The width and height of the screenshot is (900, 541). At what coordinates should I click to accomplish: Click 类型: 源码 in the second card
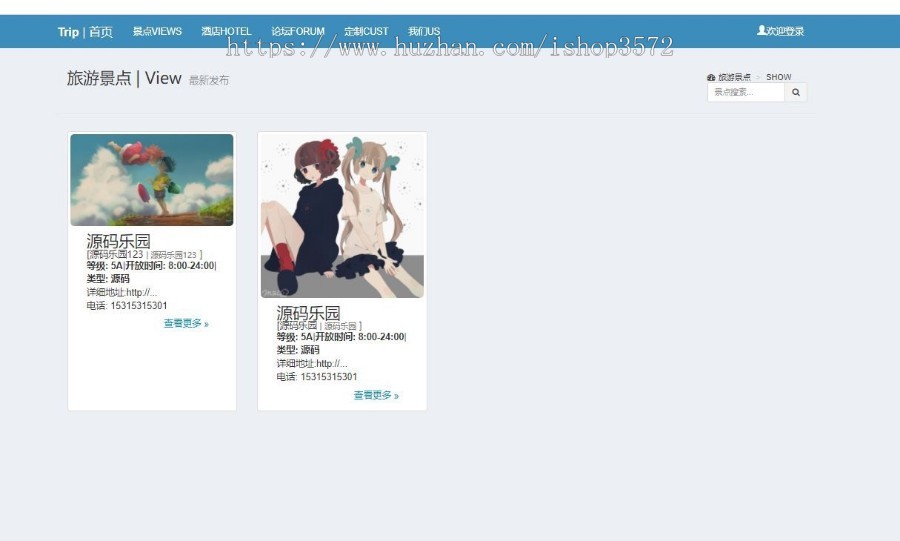298,350
